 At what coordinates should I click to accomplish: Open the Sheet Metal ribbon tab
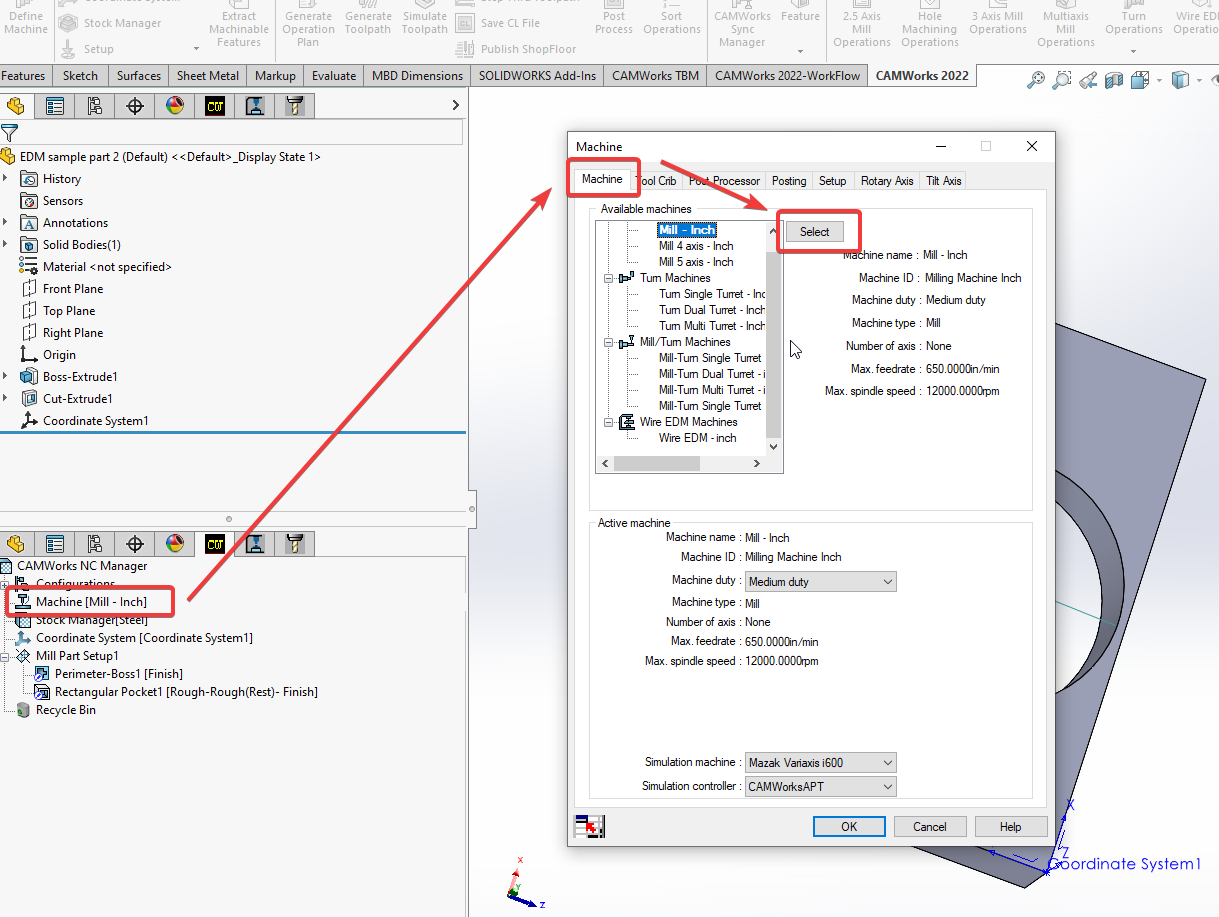pyautogui.click(x=208, y=76)
